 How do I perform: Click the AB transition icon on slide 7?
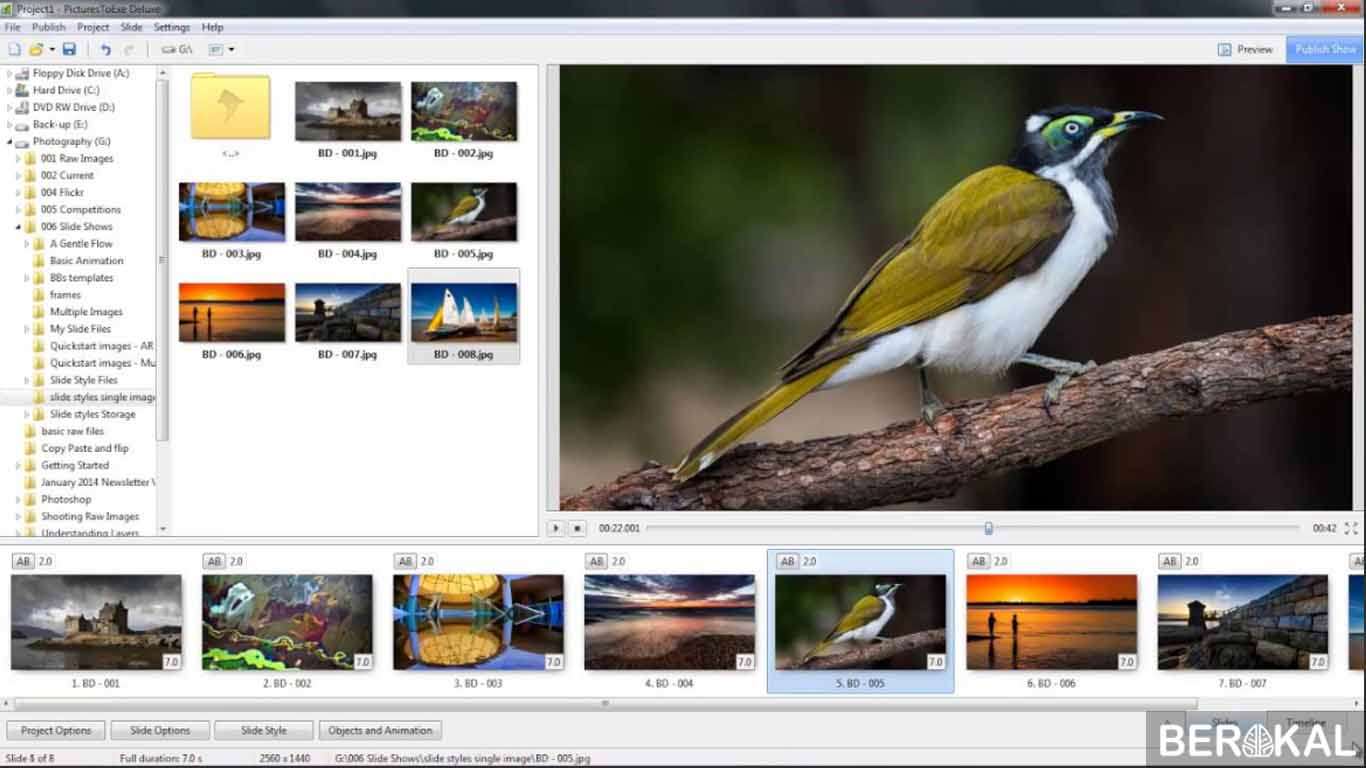(1169, 562)
